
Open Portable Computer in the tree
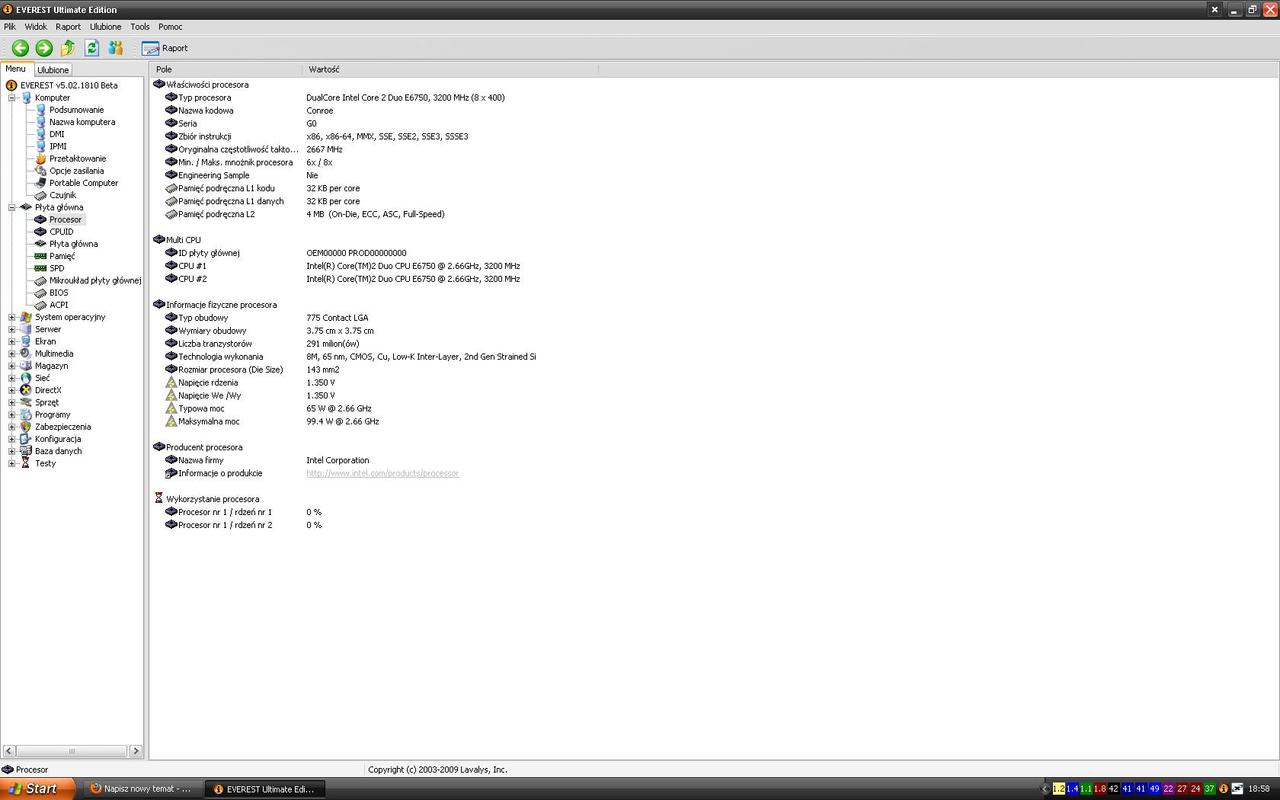point(84,183)
